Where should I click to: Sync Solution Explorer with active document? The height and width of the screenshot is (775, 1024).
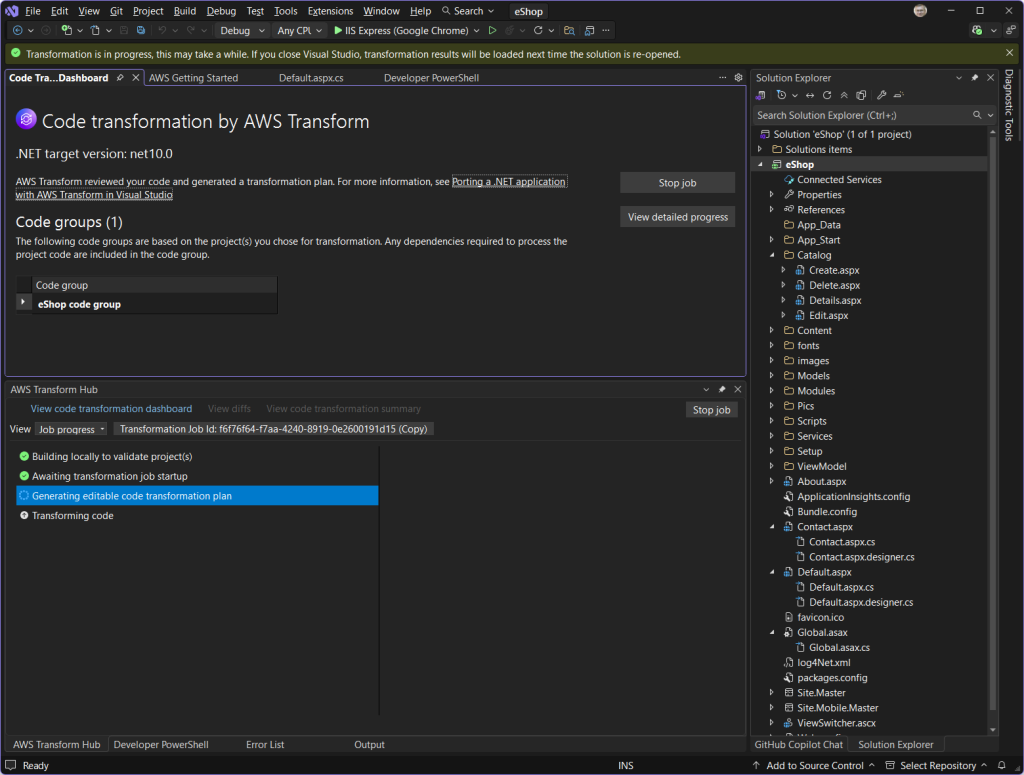(810, 95)
